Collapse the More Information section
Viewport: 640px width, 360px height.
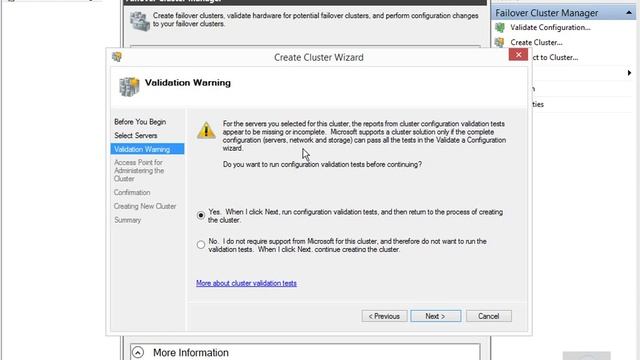tap(138, 352)
